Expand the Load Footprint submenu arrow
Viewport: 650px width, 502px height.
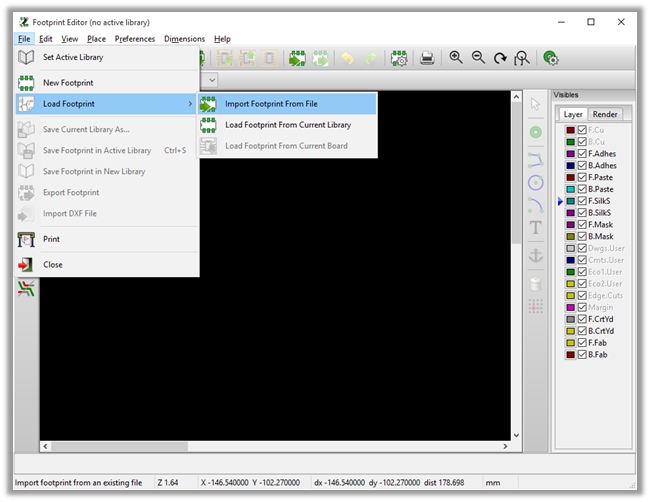(x=190, y=104)
